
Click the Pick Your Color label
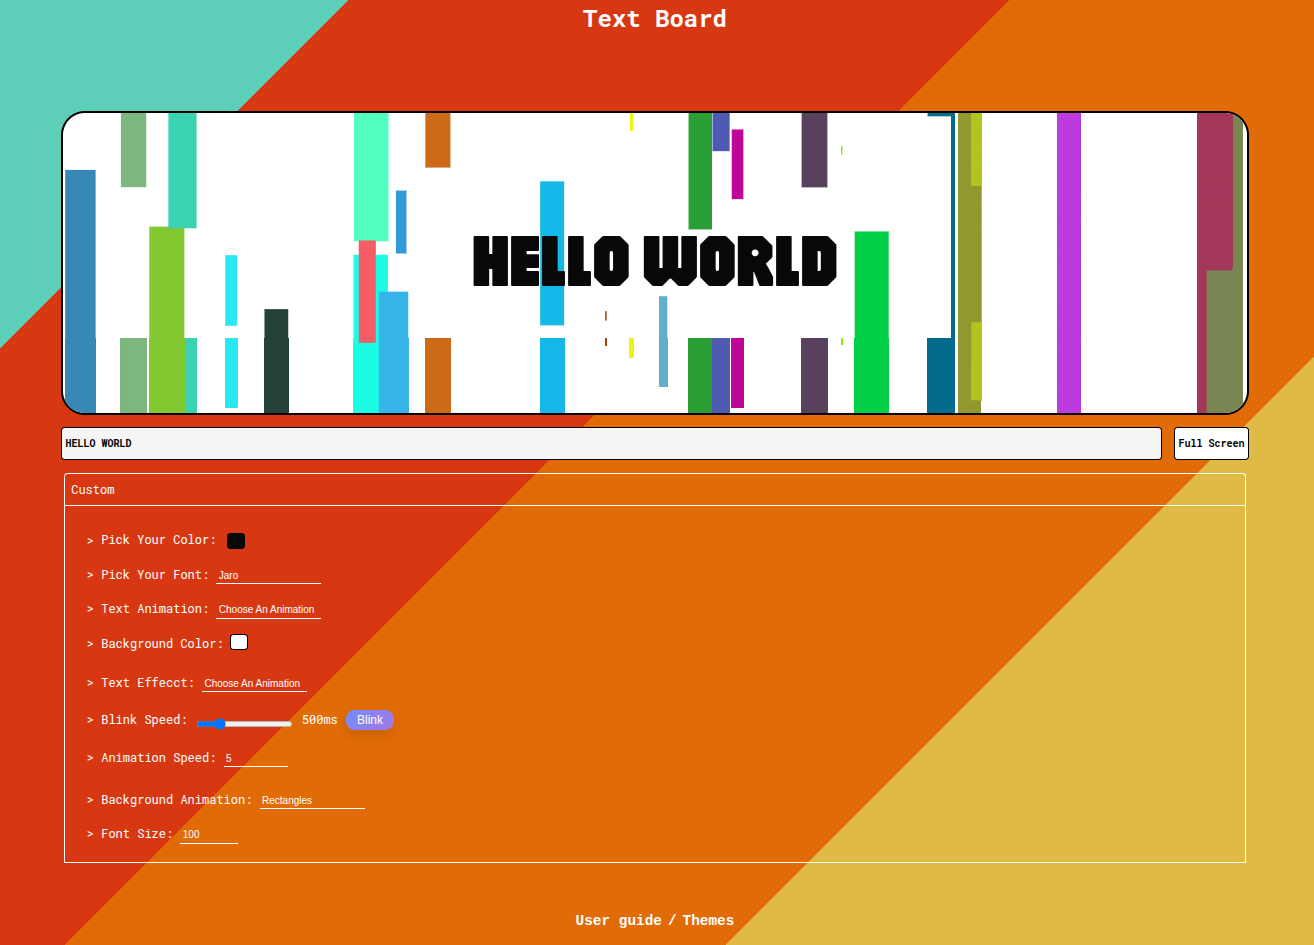coord(158,540)
